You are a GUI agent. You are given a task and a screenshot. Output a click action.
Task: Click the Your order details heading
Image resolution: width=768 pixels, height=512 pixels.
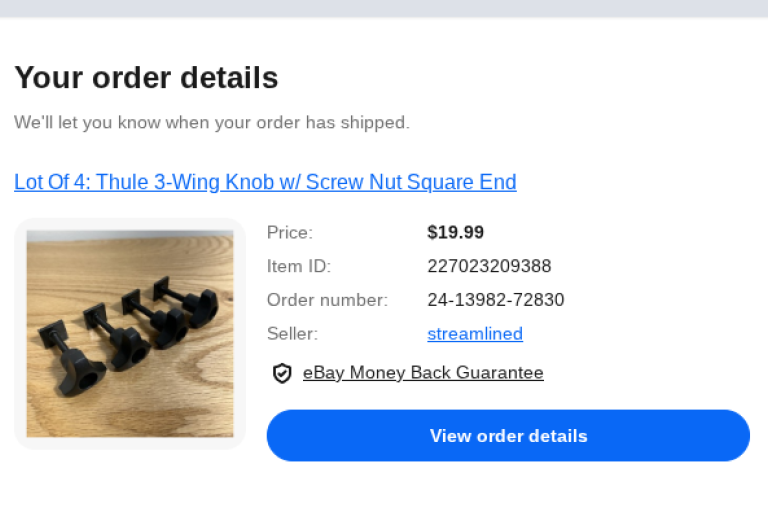[x=146, y=77]
